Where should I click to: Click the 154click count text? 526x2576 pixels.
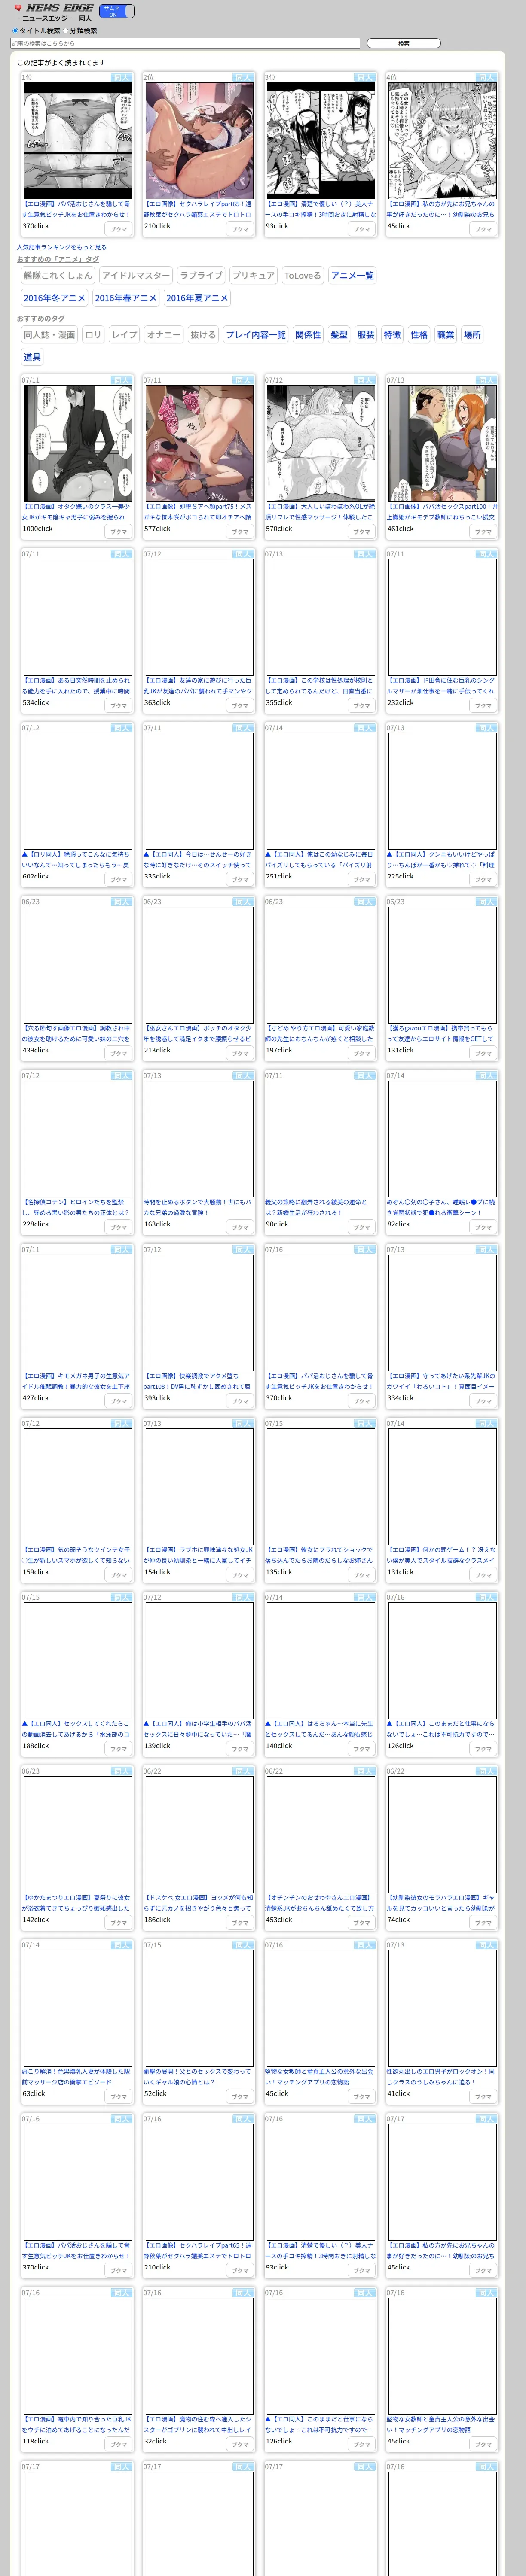coord(157,1572)
